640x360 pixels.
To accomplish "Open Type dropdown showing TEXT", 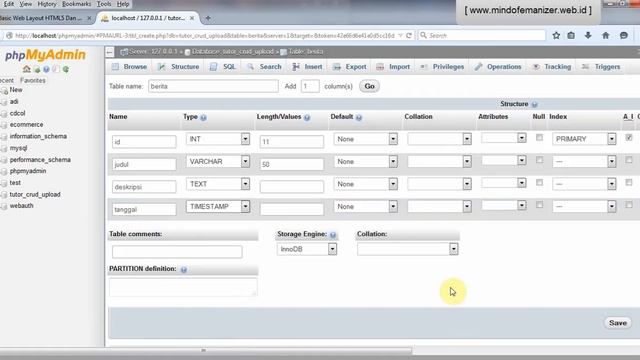I will click(218, 184).
